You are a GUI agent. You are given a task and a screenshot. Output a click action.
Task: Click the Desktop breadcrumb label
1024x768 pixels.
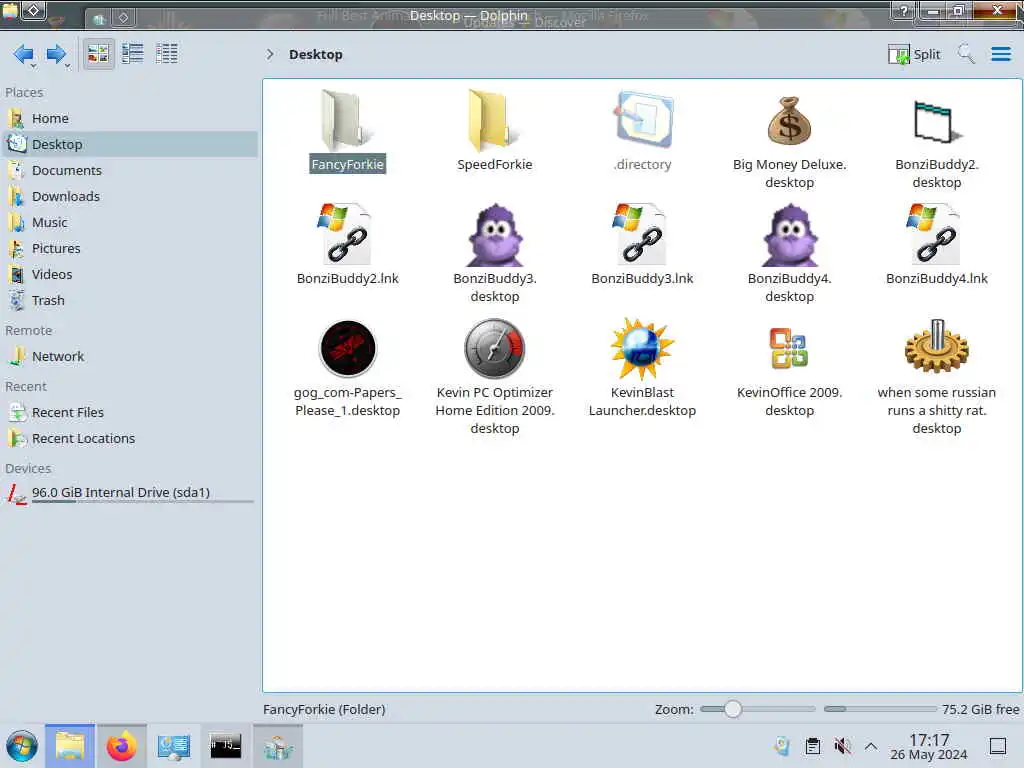[315, 54]
